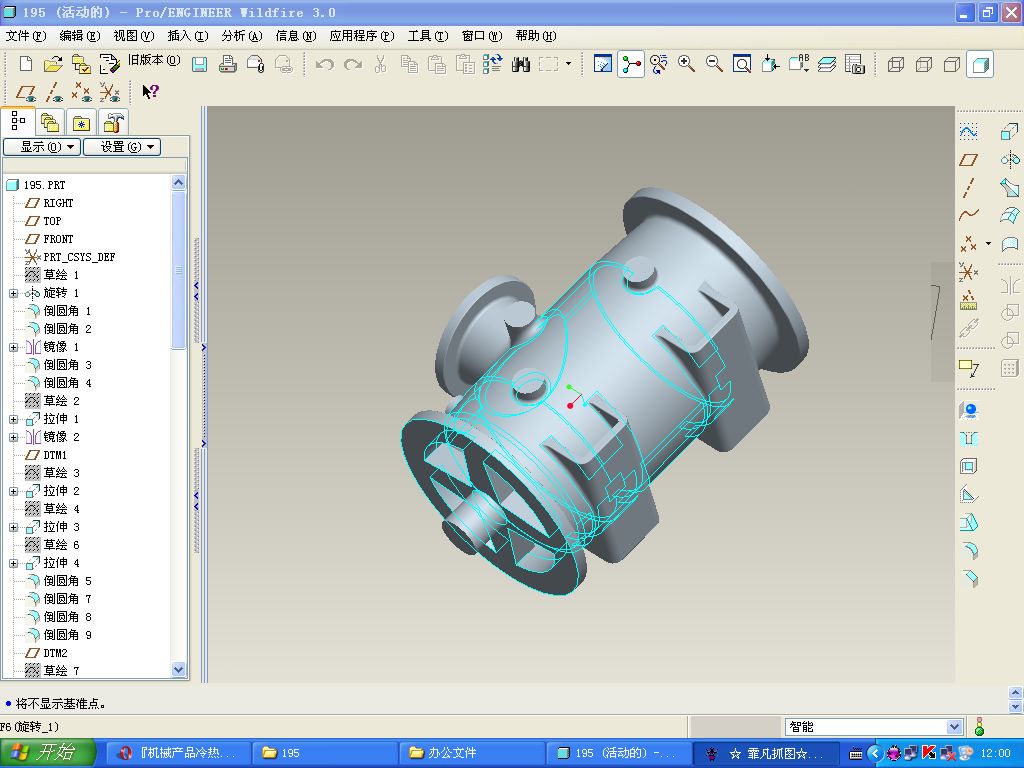Screen dimensions: 1024x768
Task: Enable shaded display mode
Action: 980,64
